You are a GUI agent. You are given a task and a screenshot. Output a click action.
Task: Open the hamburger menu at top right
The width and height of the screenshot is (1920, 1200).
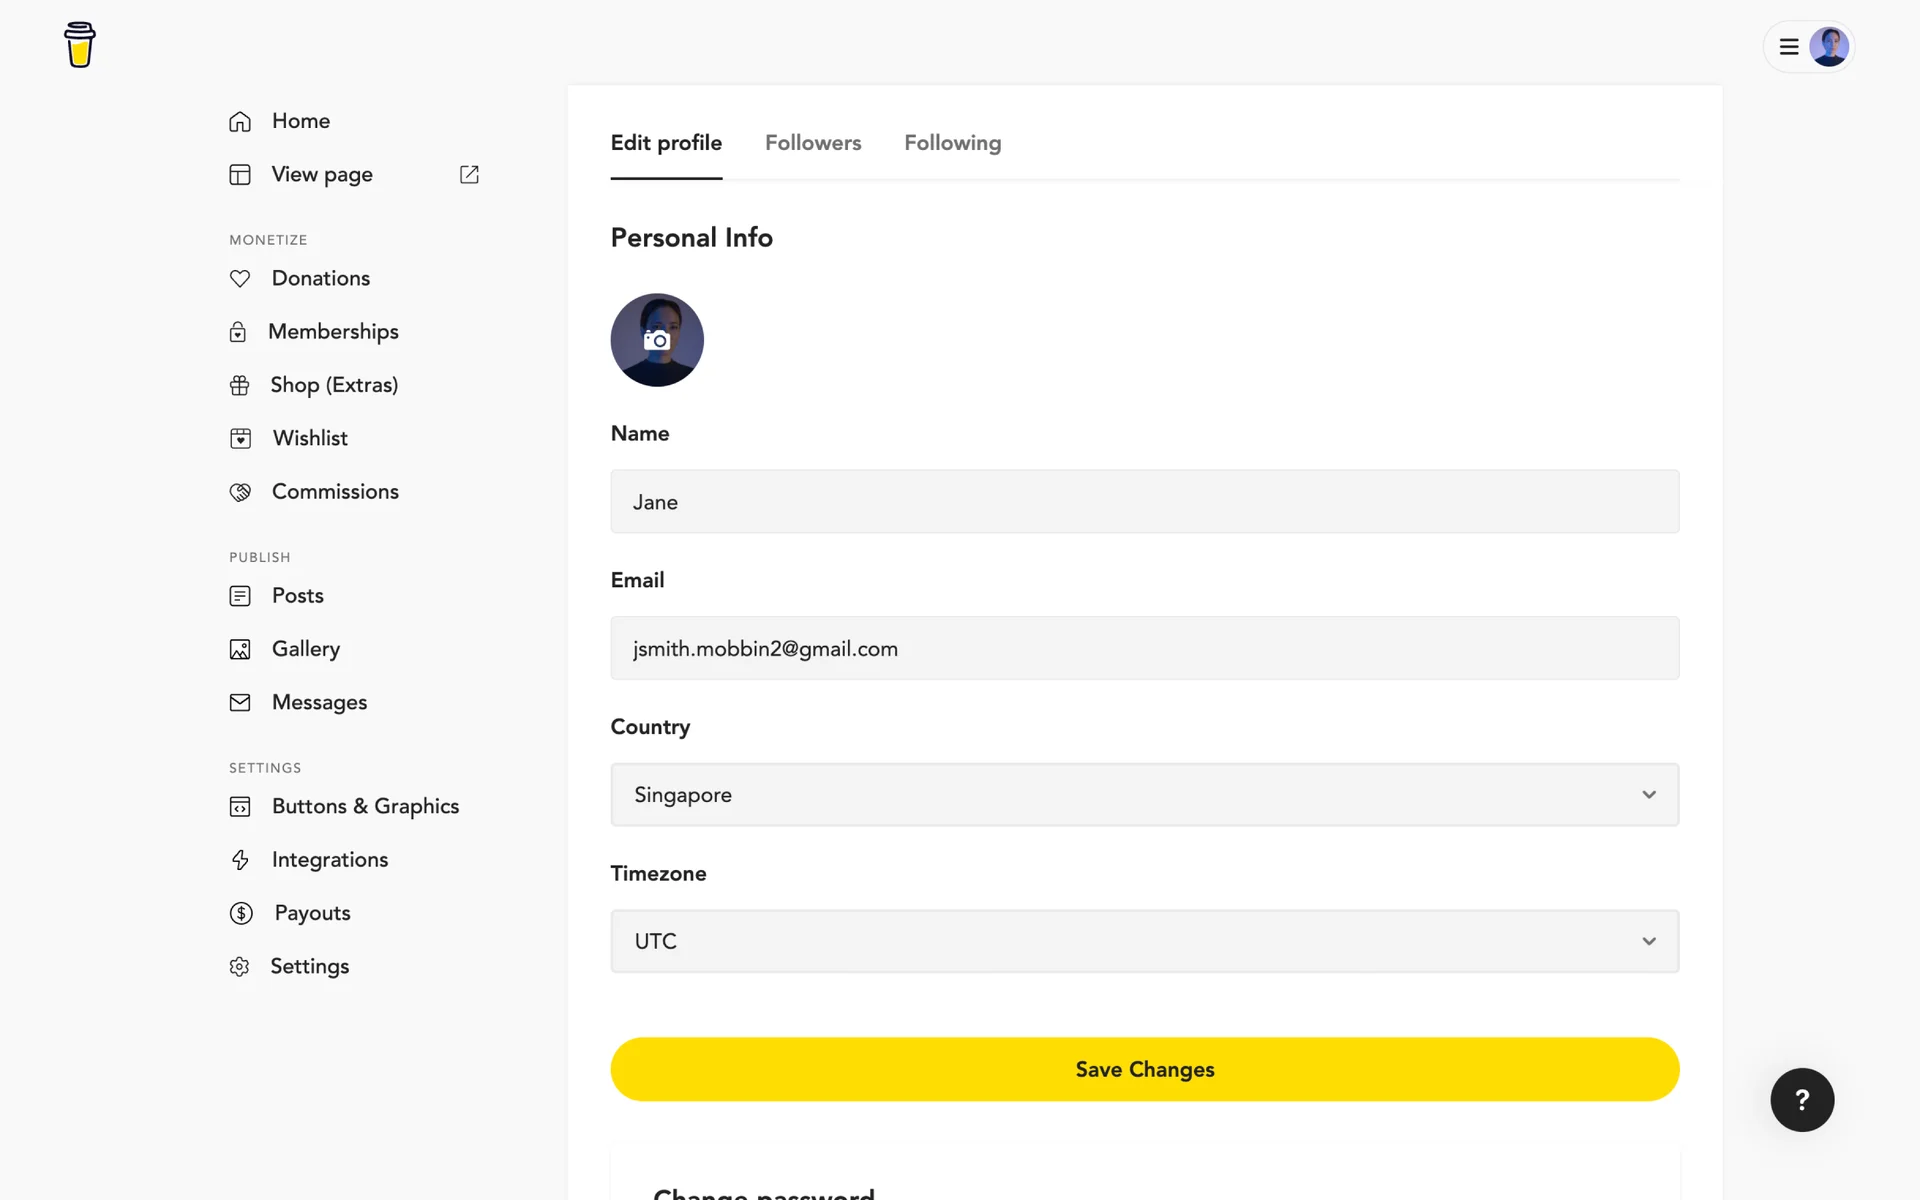point(1789,47)
